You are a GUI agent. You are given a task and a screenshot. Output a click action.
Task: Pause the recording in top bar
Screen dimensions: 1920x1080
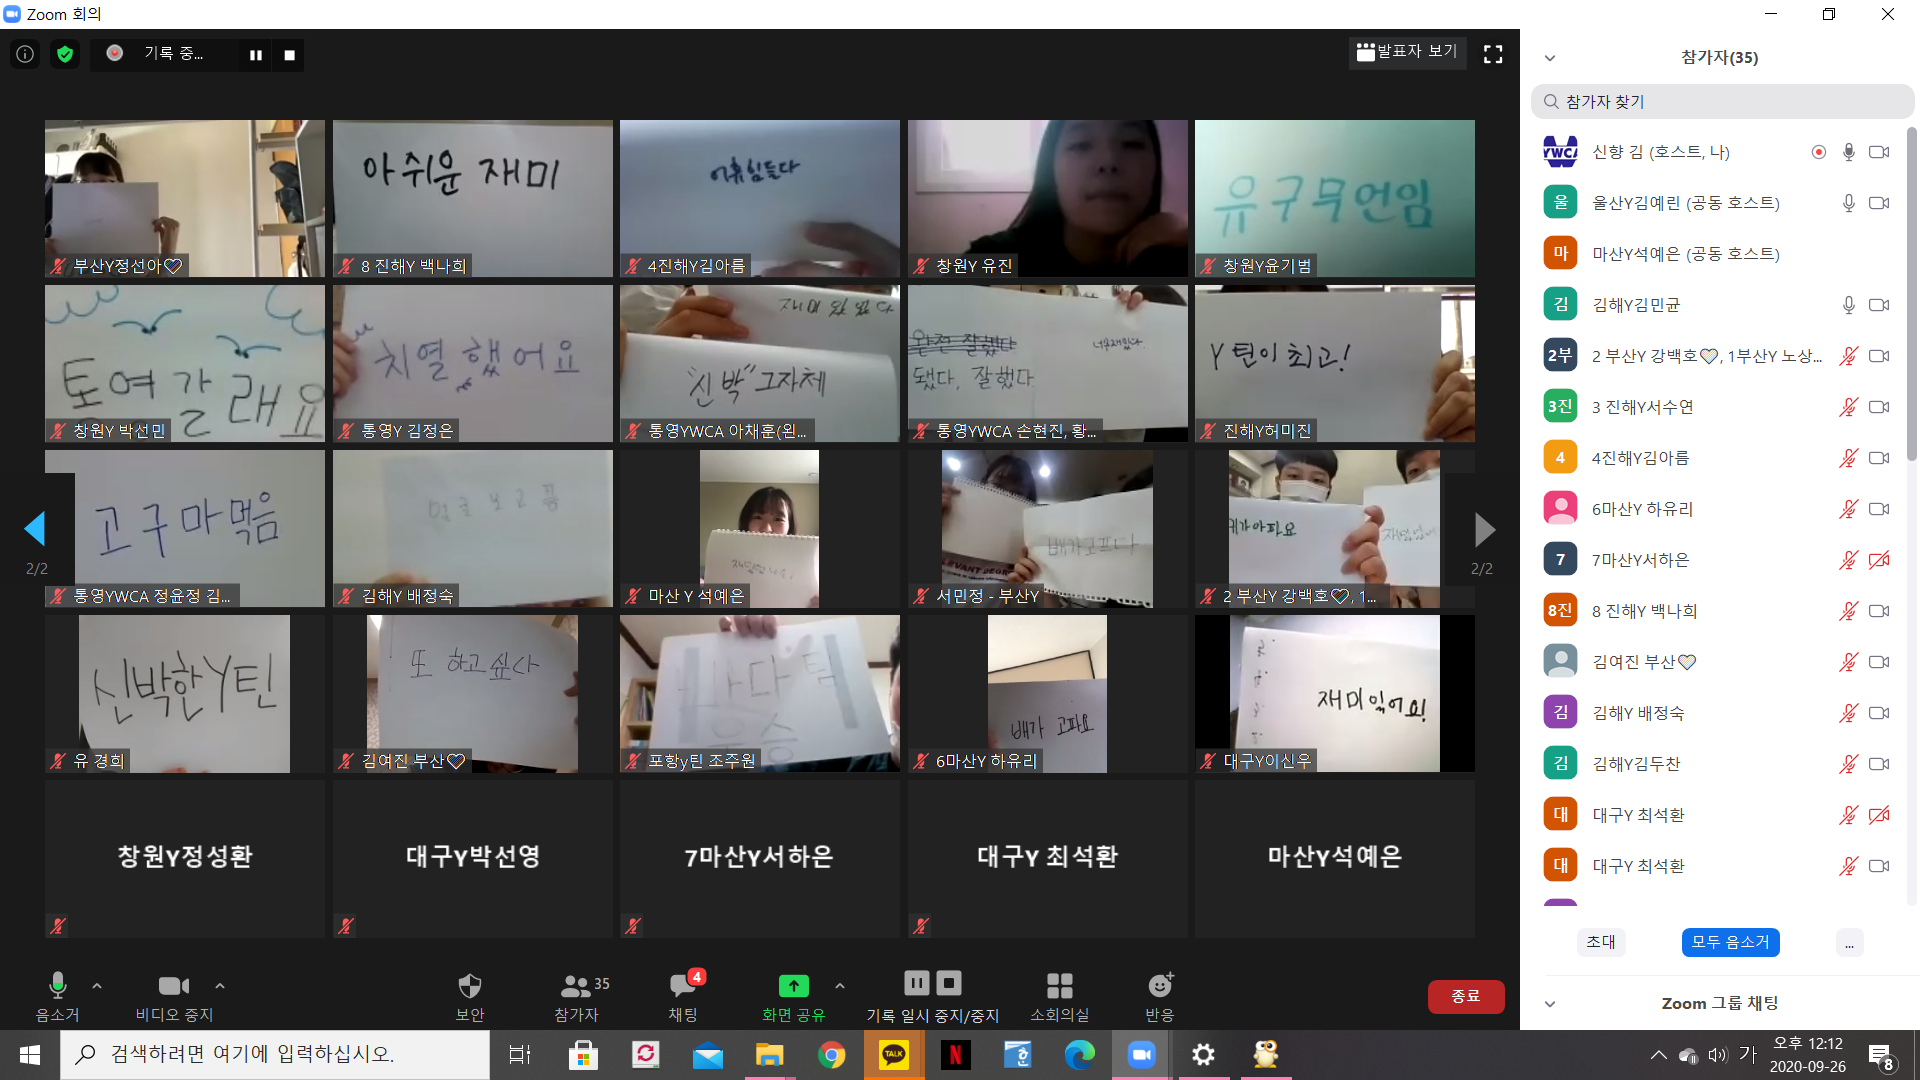pyautogui.click(x=256, y=55)
